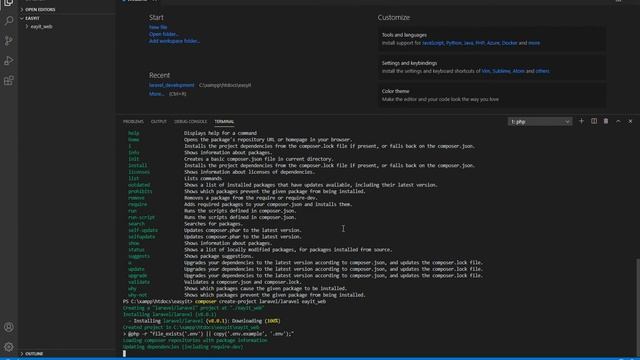Click 'Shows information about licenses of dependencies.' line
Screen dimensions: 640x360
(249, 172)
